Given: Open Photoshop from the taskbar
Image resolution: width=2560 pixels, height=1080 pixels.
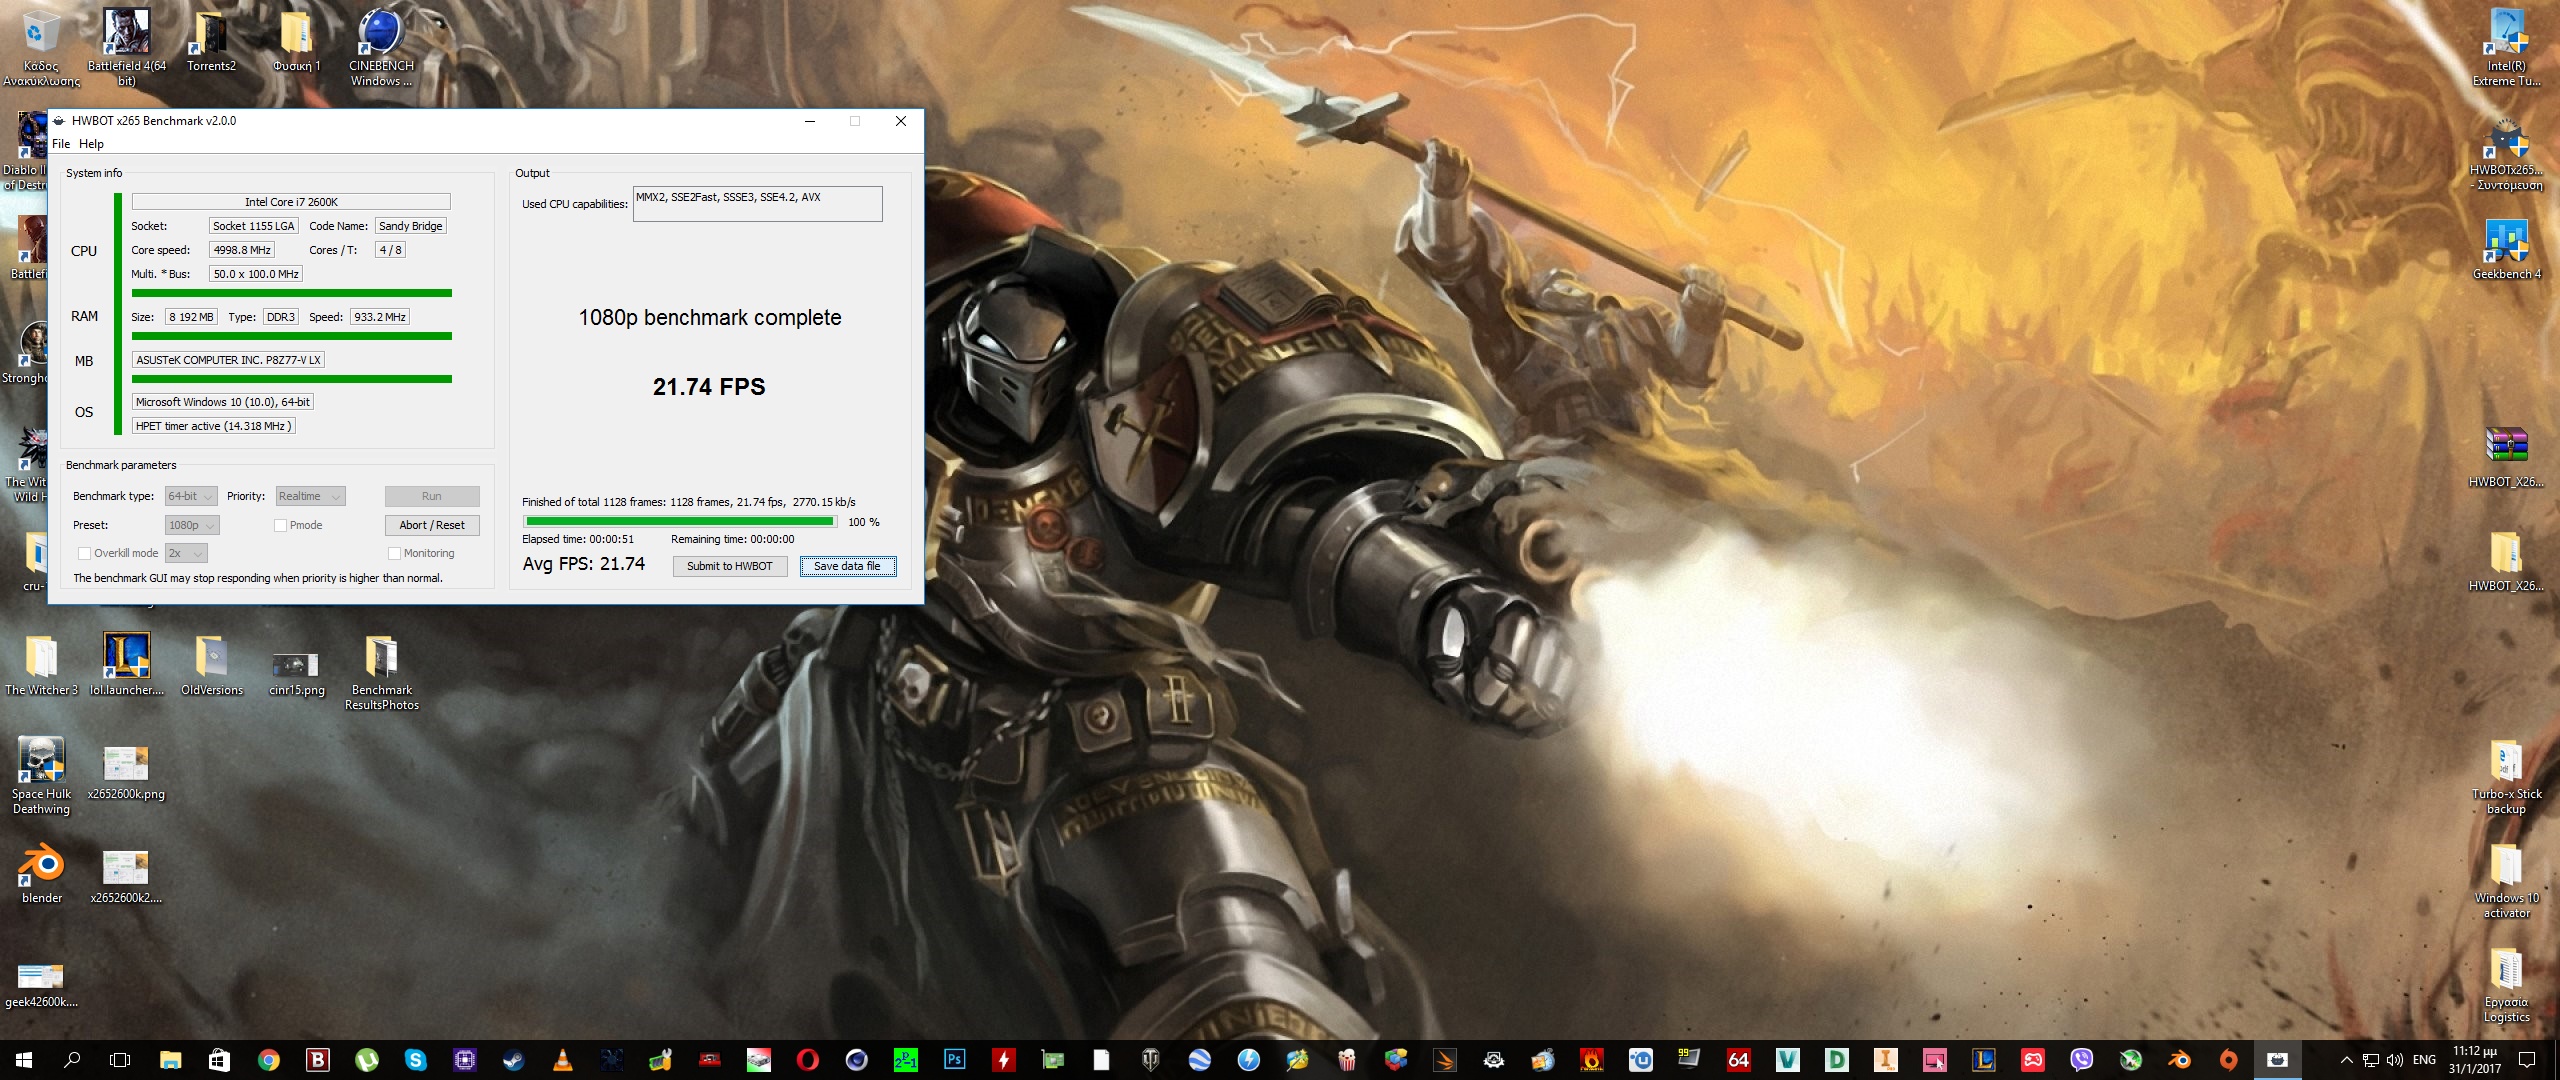Looking at the screenshot, I should point(954,1060).
